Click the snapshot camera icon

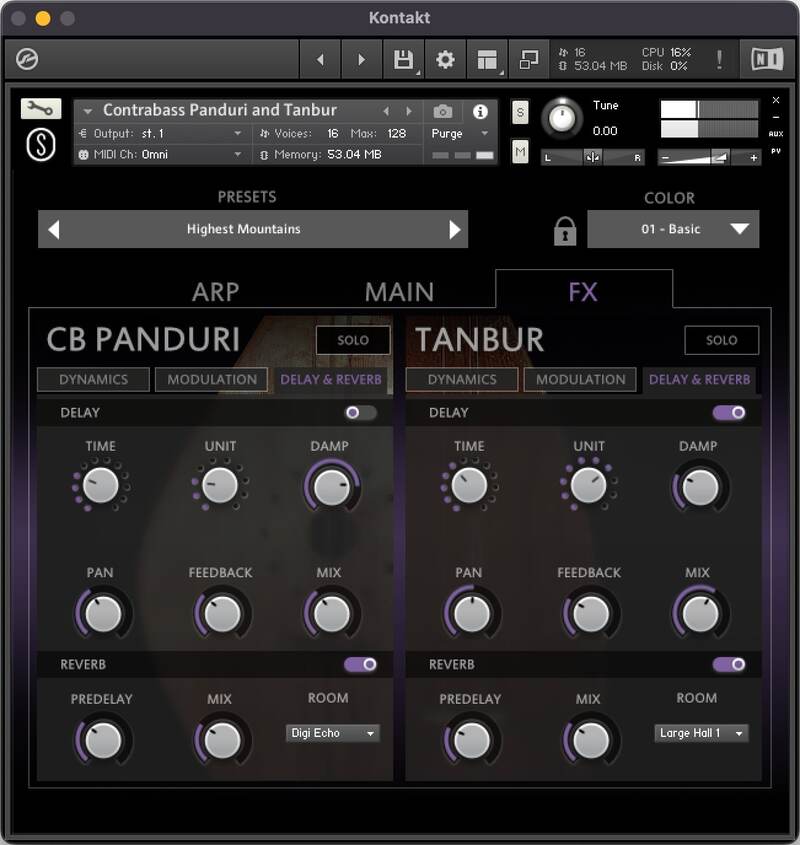(441, 111)
